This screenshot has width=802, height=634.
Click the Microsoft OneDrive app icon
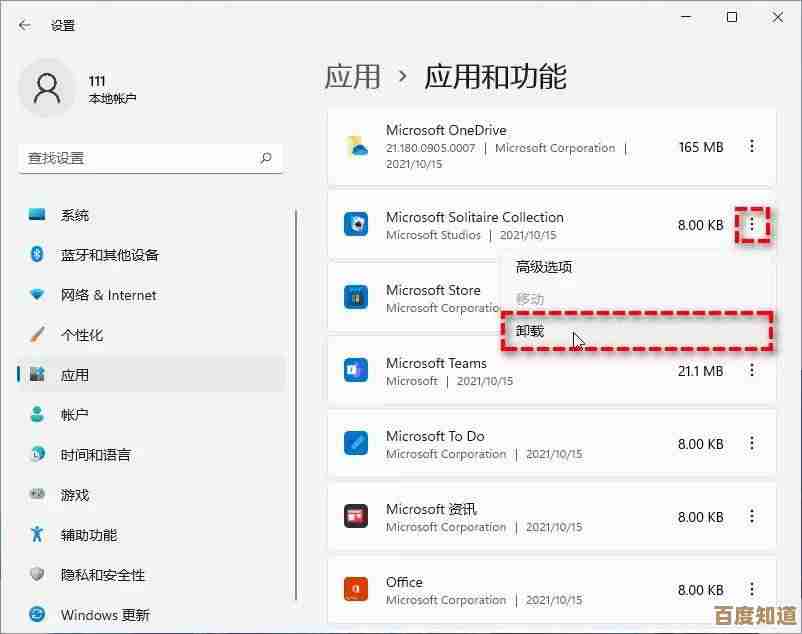coord(357,147)
